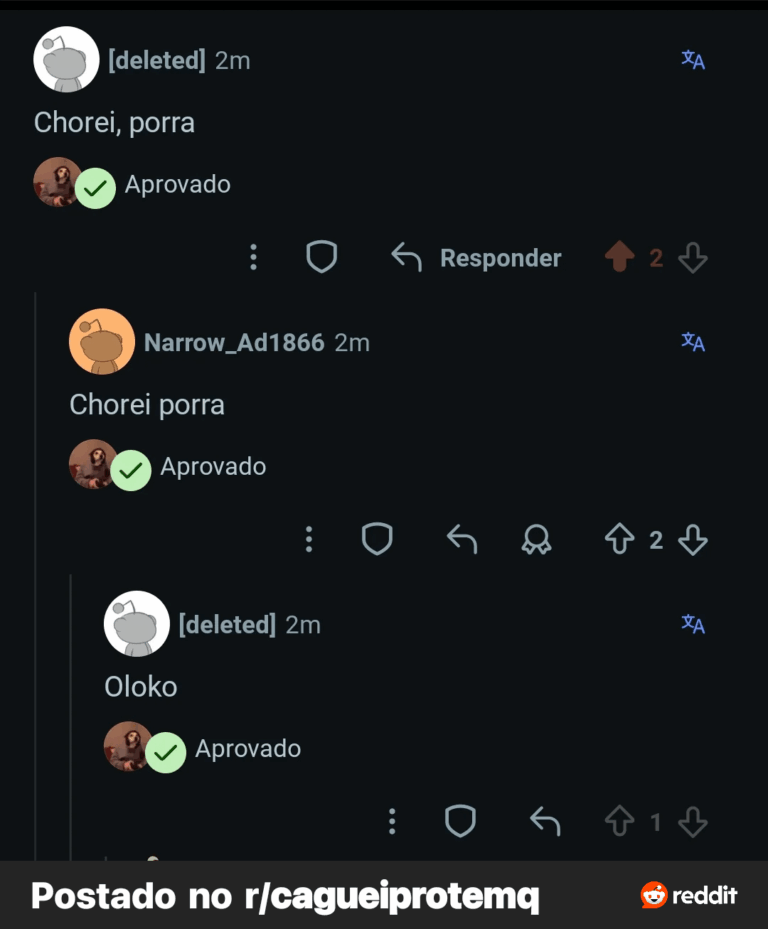Image resolution: width=768 pixels, height=929 pixels.
Task: Translate the "Oloko" comment
Action: (x=693, y=624)
